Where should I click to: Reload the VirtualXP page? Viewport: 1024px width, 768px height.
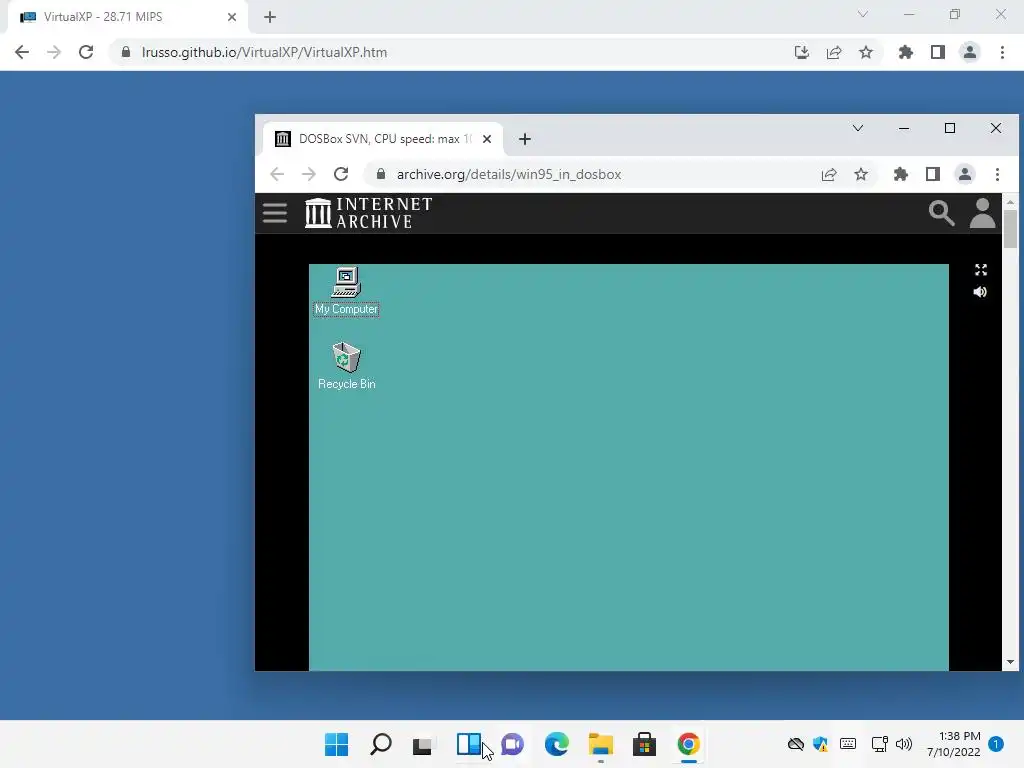tap(86, 52)
